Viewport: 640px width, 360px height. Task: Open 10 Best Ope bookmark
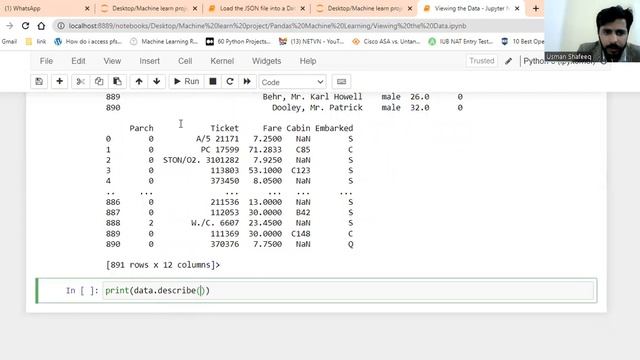click(x=523, y=42)
